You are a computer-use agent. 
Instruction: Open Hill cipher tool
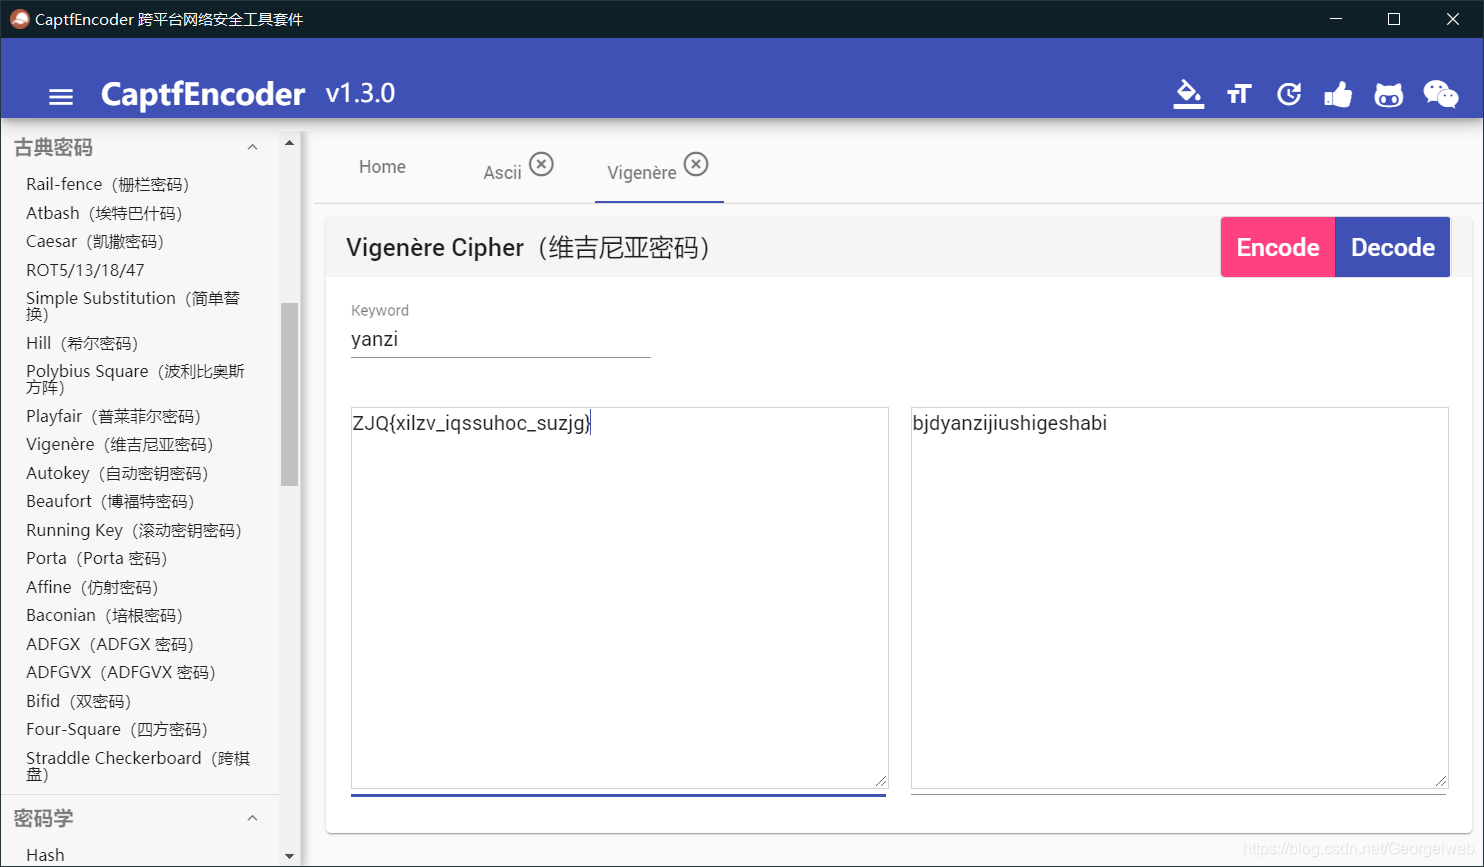[x=82, y=343]
